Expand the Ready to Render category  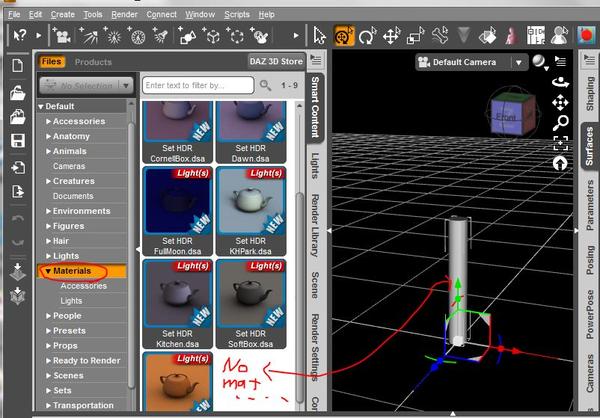[x=48, y=361]
